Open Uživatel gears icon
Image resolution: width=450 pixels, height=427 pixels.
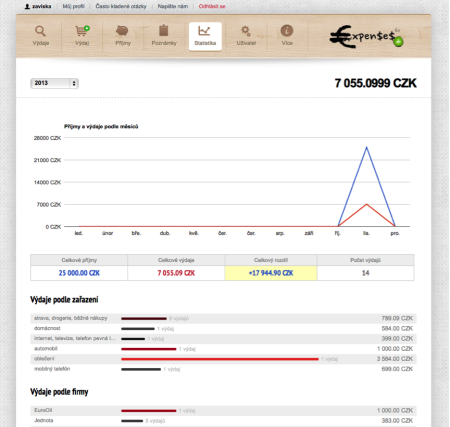(246, 31)
